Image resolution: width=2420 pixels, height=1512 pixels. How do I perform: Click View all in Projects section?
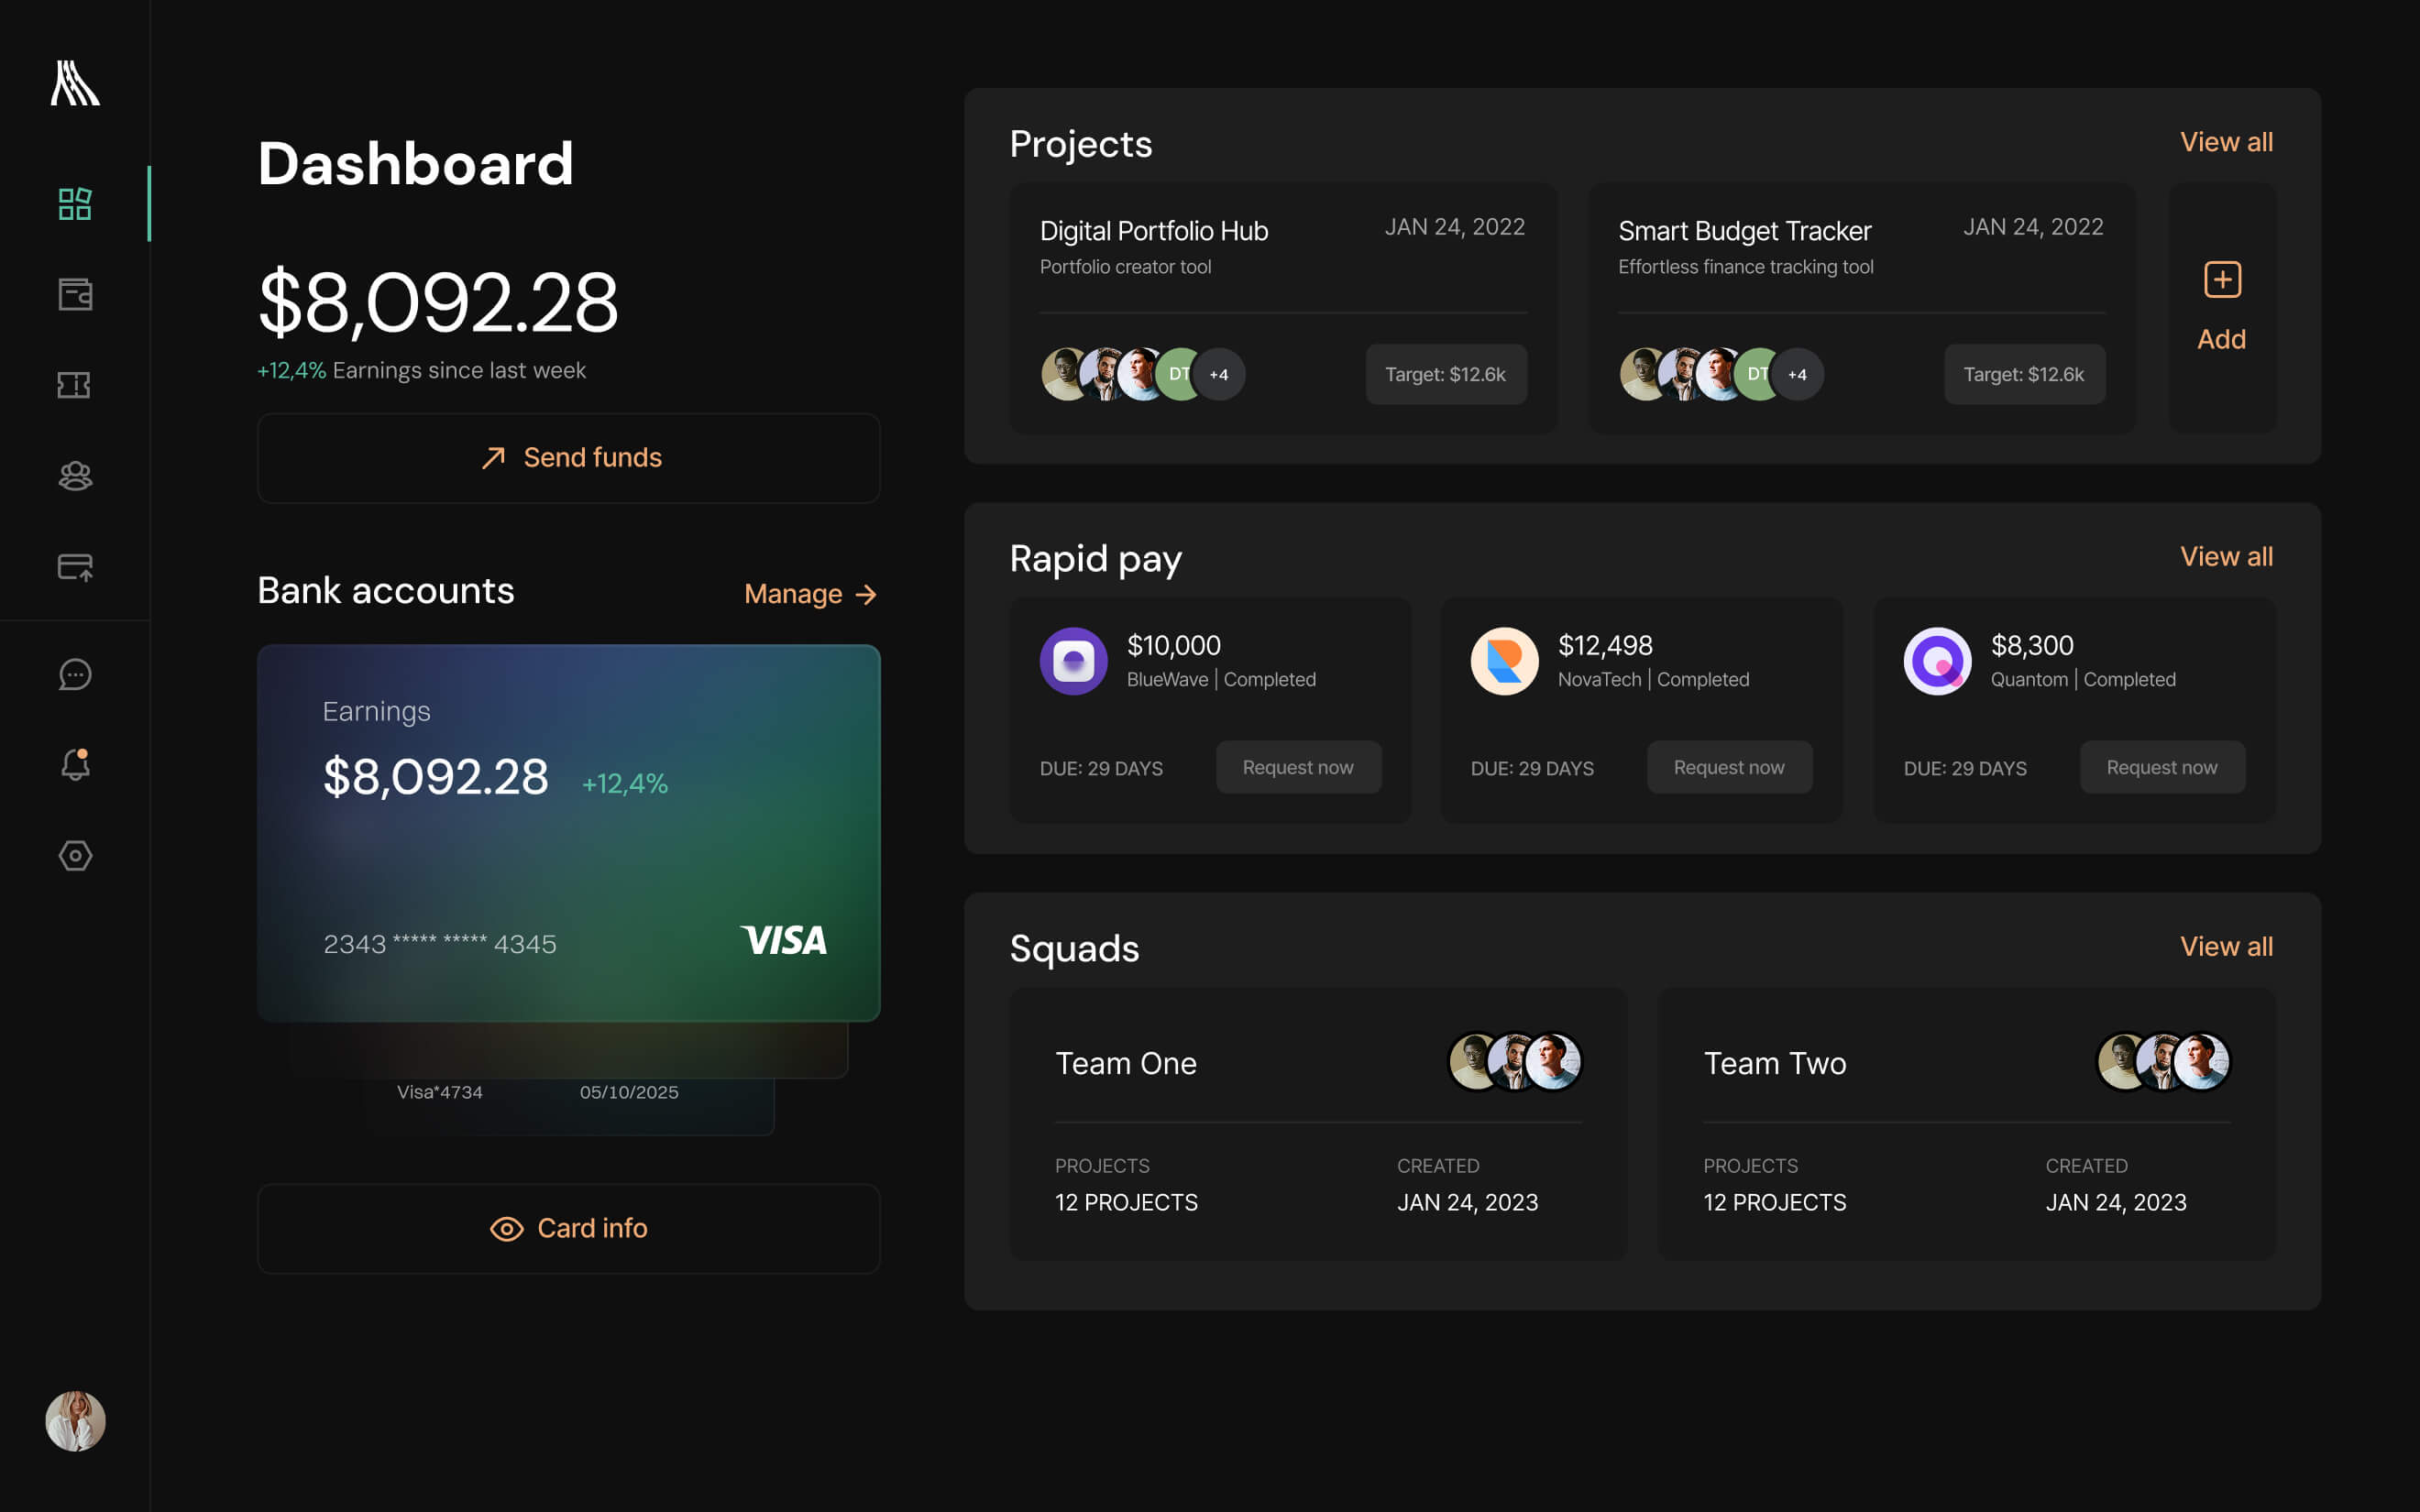pyautogui.click(x=2226, y=142)
